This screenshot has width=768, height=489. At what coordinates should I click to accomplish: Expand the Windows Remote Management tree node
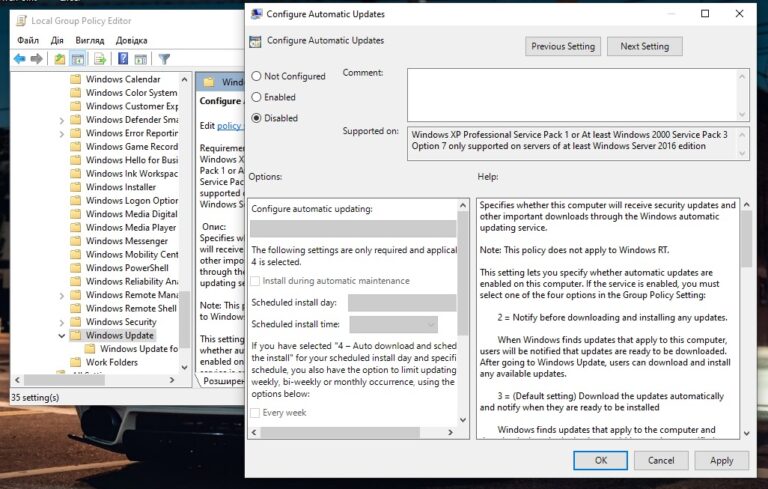(x=61, y=295)
